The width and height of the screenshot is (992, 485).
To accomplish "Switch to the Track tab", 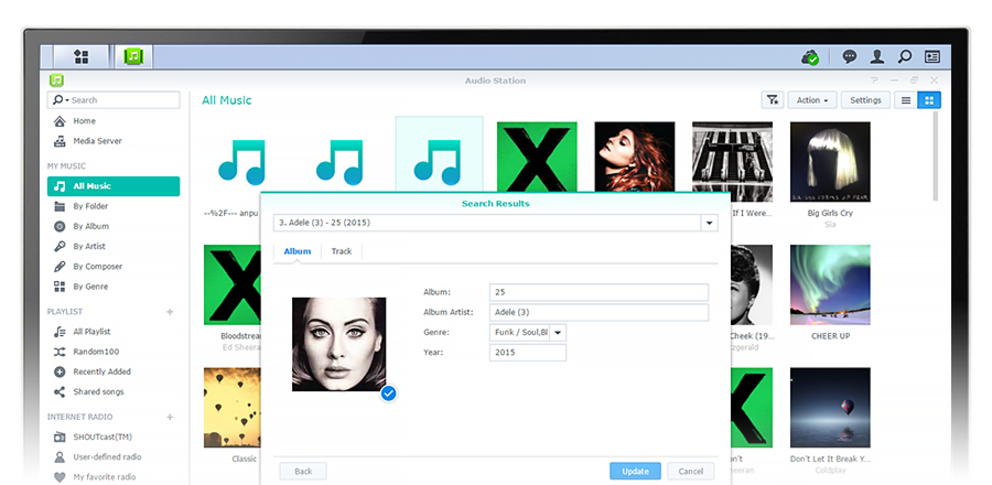I will click(x=342, y=251).
